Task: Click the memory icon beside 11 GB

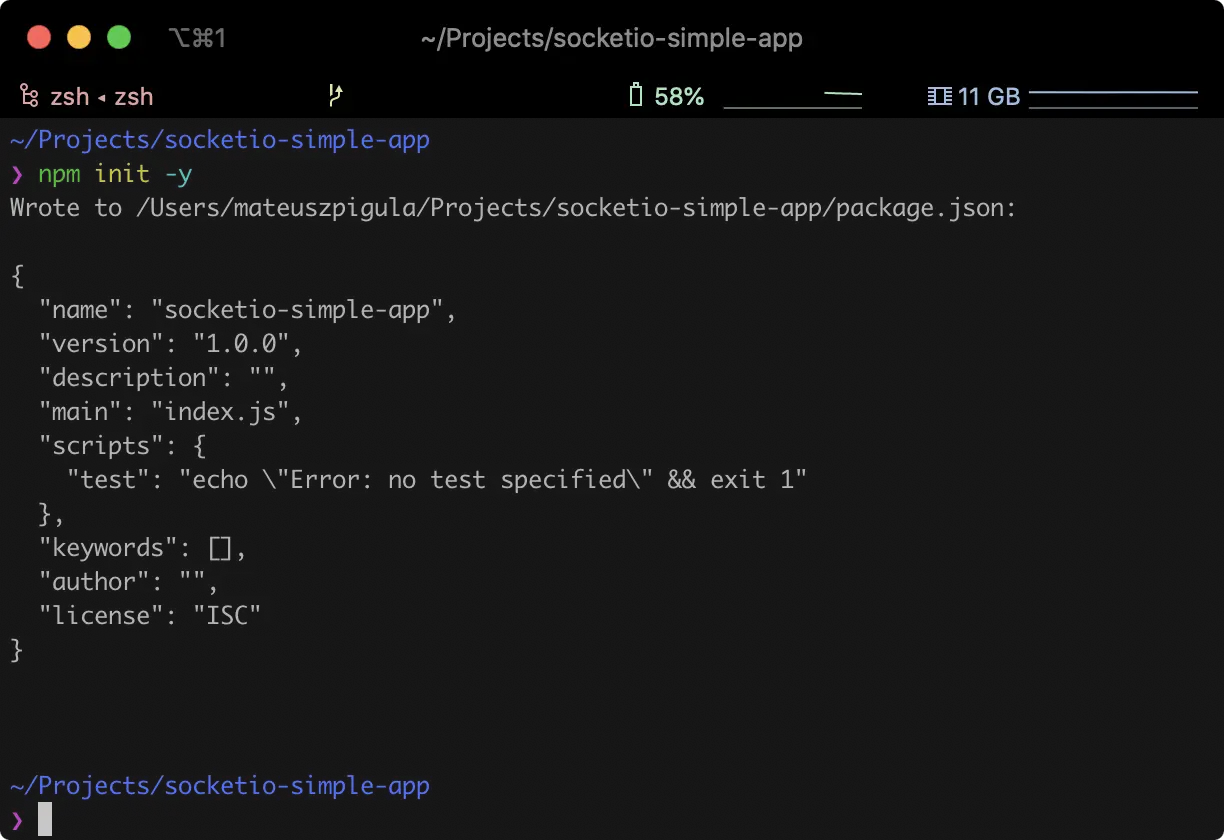Action: tap(938, 96)
